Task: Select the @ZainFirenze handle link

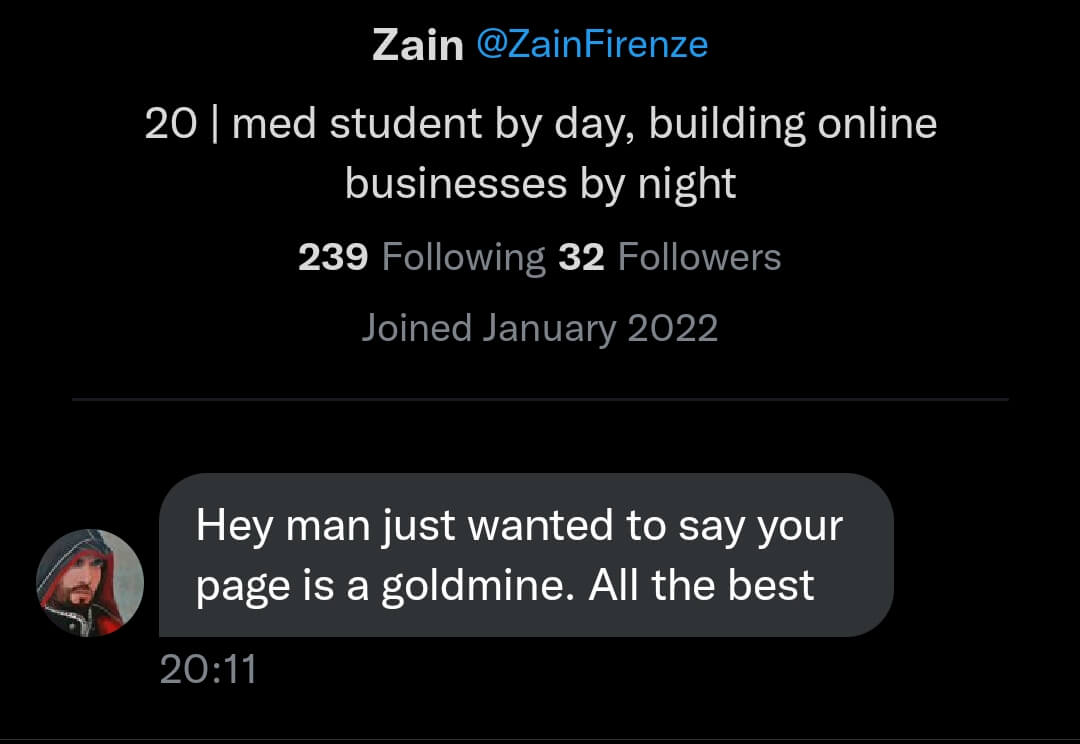Action: coord(591,43)
